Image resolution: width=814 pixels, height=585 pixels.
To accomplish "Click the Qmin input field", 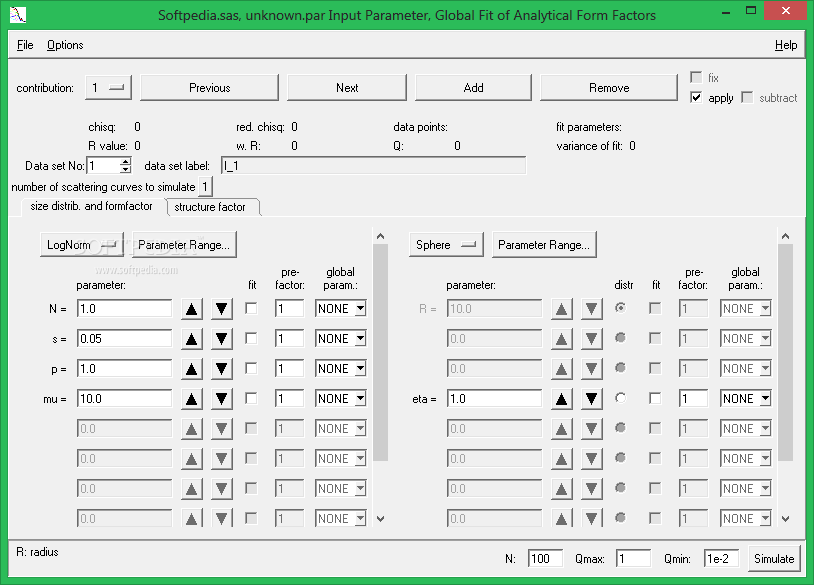I will coord(722,559).
